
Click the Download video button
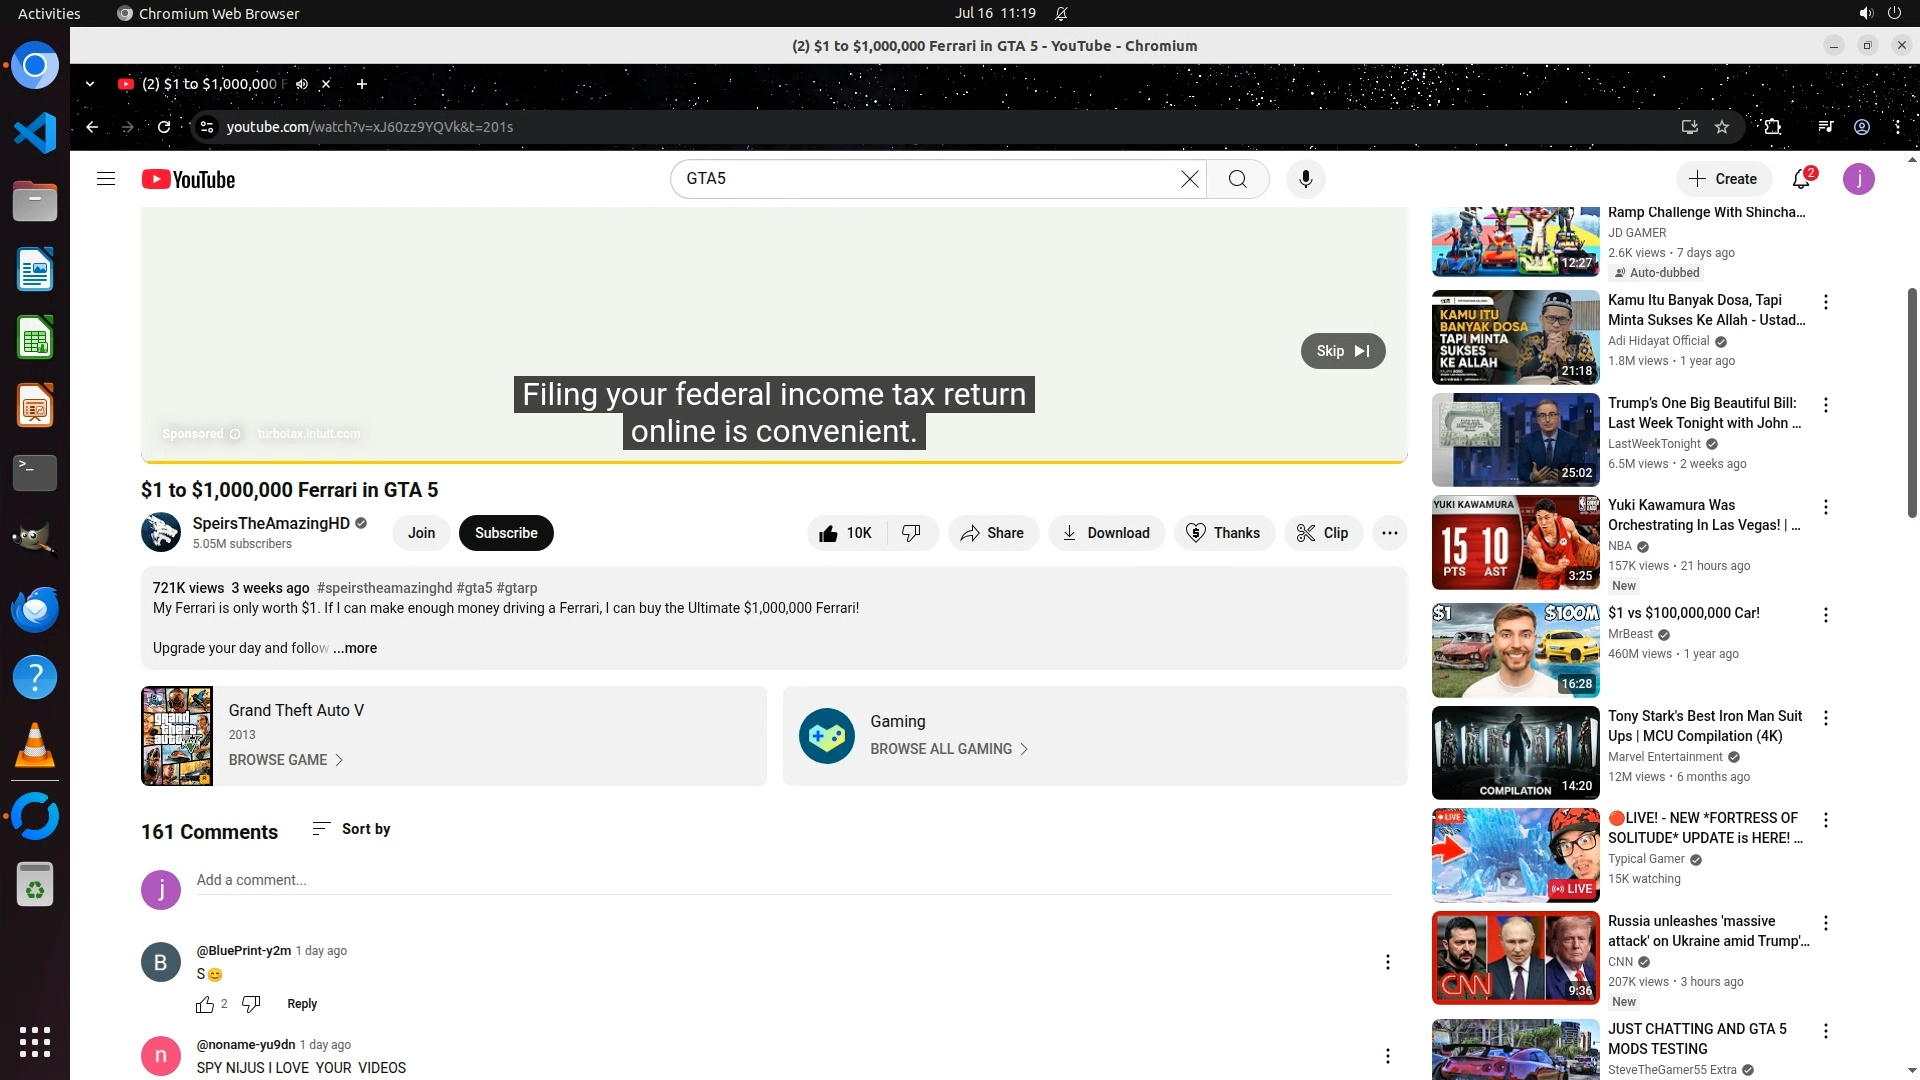[1105, 533]
